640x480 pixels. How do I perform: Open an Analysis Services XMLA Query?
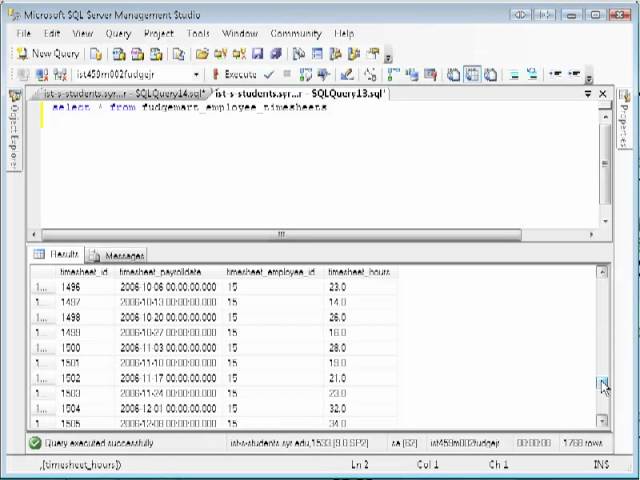pos(156,54)
